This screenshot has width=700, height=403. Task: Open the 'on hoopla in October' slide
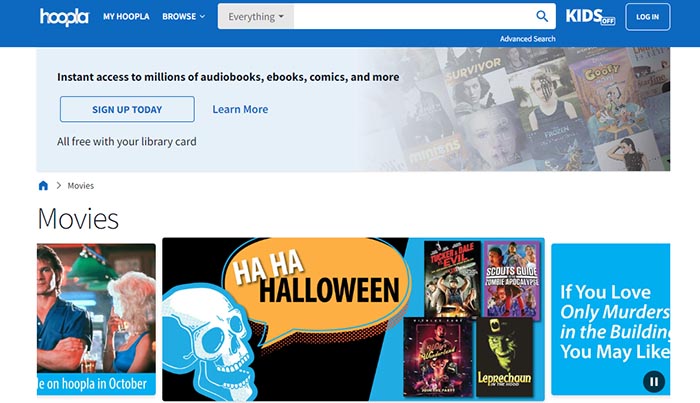point(96,320)
